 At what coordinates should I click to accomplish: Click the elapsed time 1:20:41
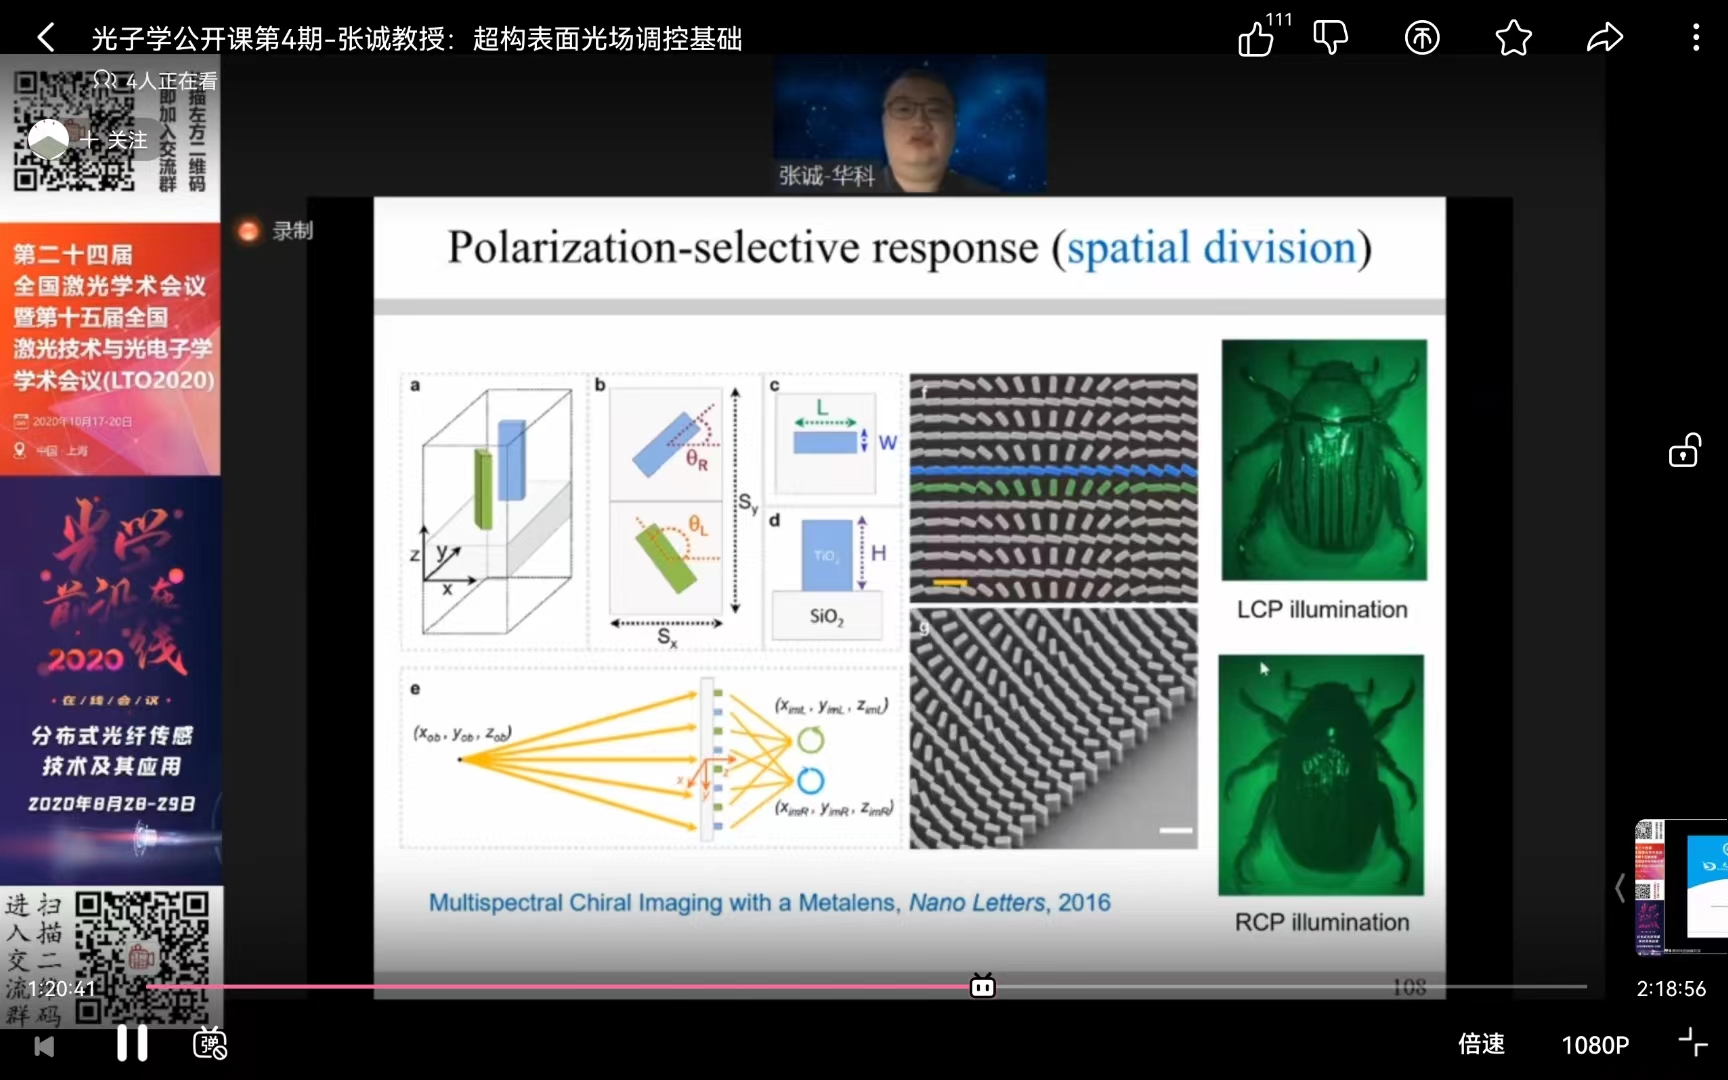(62, 989)
